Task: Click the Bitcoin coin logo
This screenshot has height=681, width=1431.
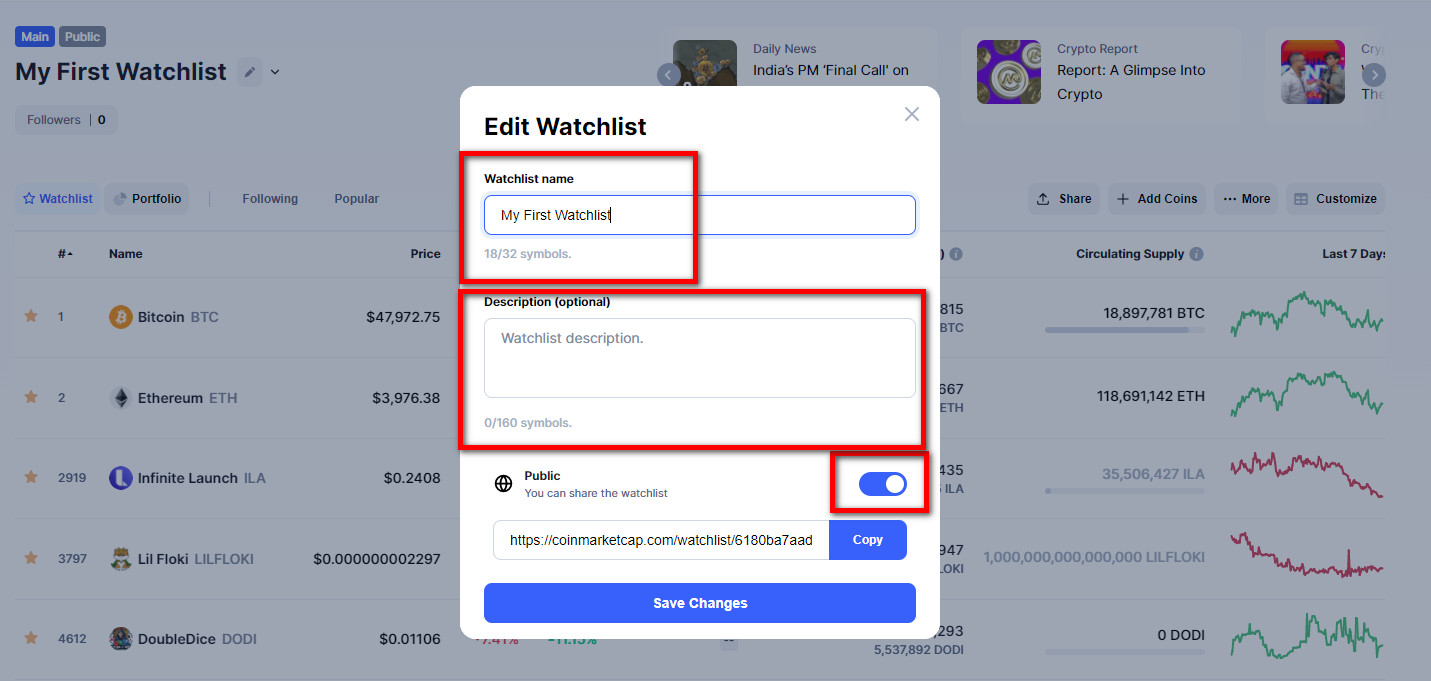Action: tap(120, 317)
